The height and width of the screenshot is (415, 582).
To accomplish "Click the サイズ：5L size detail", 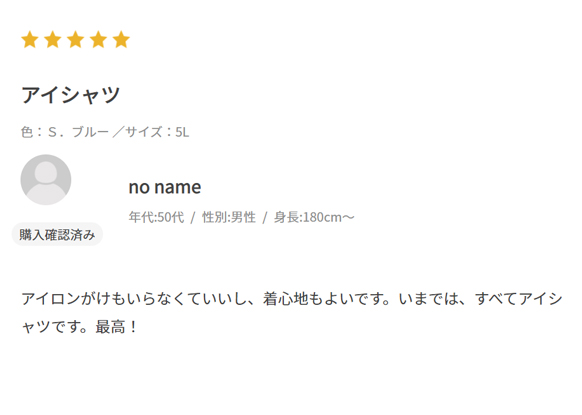I will pos(157,132).
